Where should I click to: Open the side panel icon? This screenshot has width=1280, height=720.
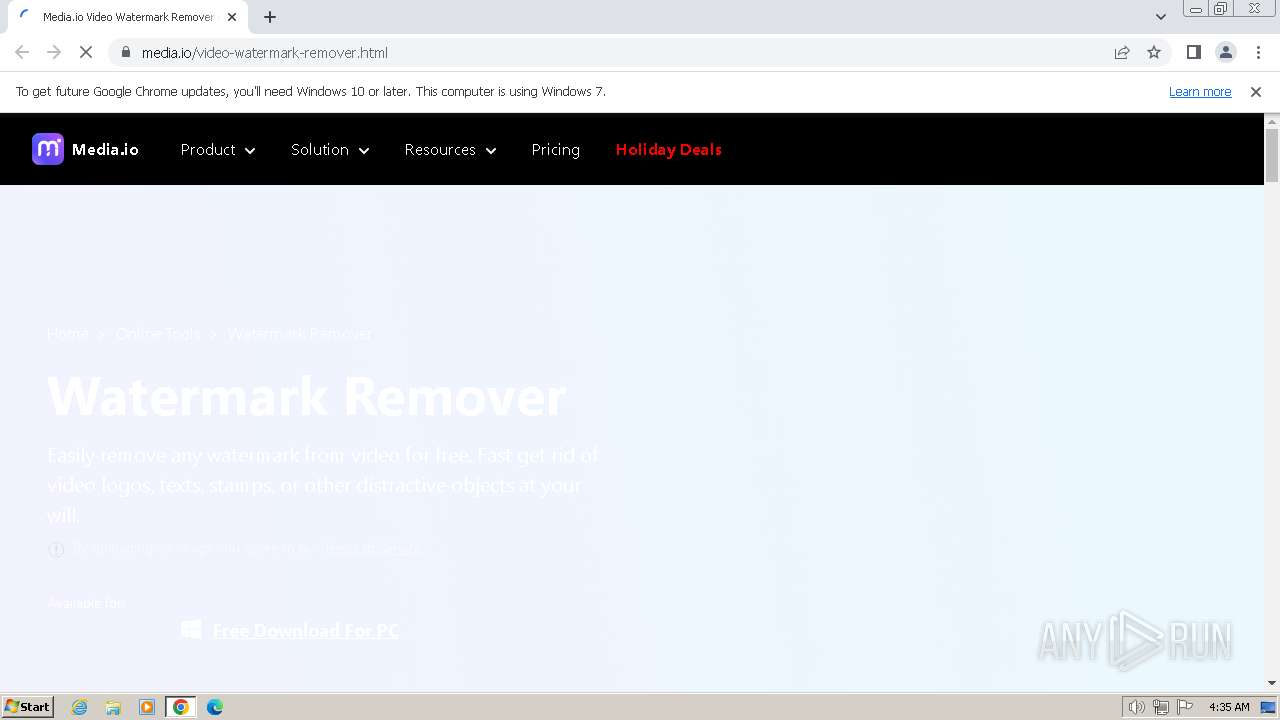pos(1193,52)
